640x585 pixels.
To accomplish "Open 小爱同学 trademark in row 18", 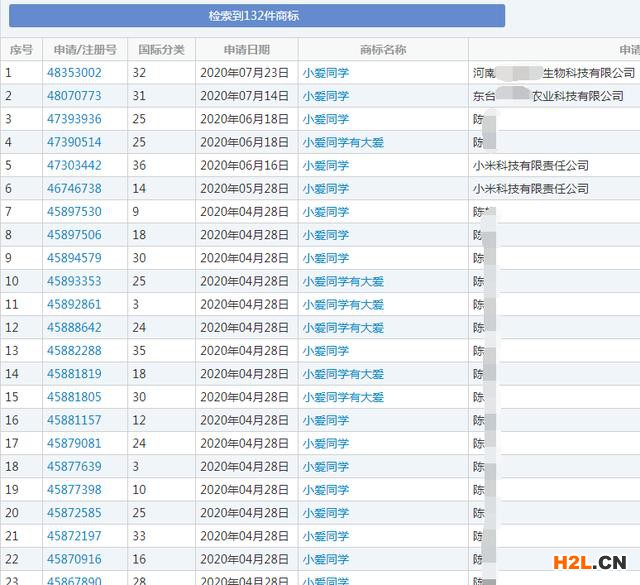I will (326, 466).
